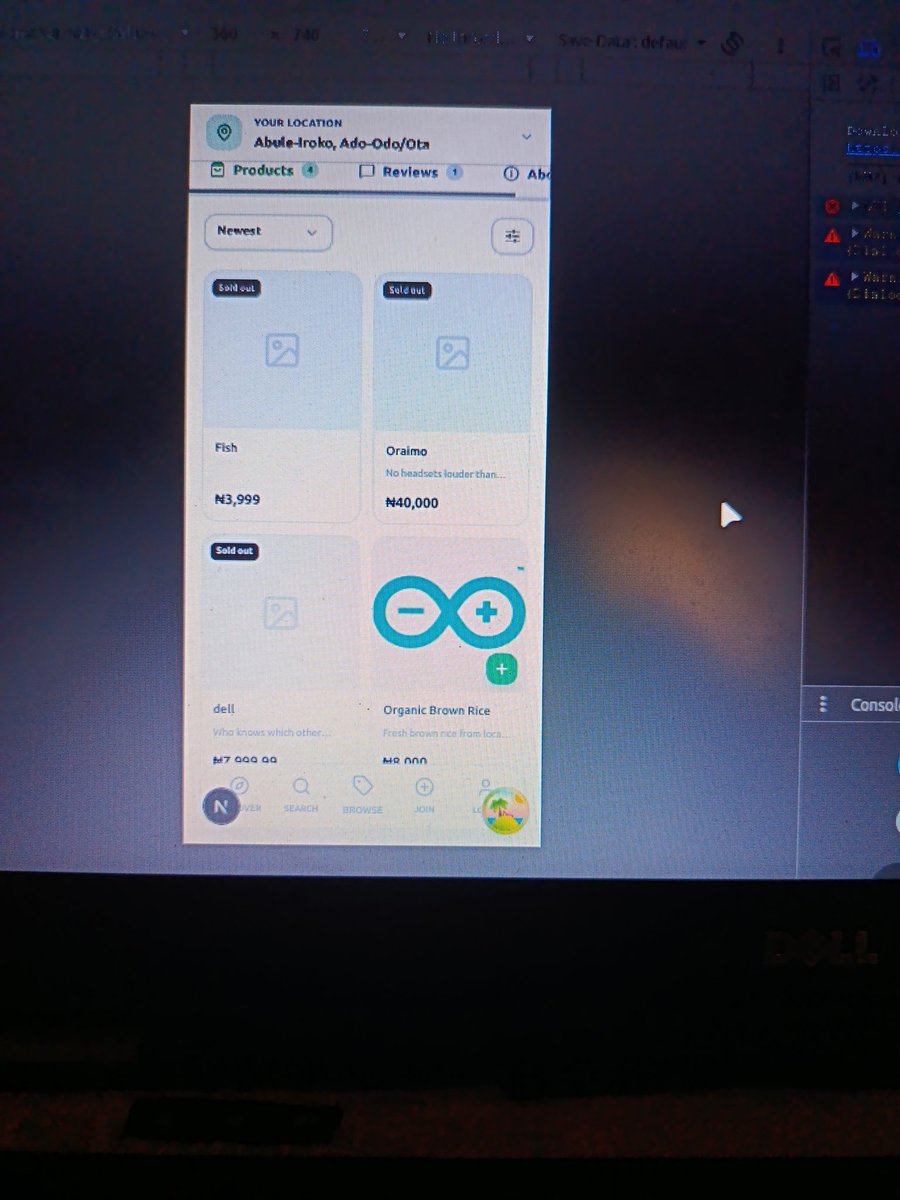Open the Organic Brown Rice product image
The width and height of the screenshot is (900, 1200).
click(449, 612)
